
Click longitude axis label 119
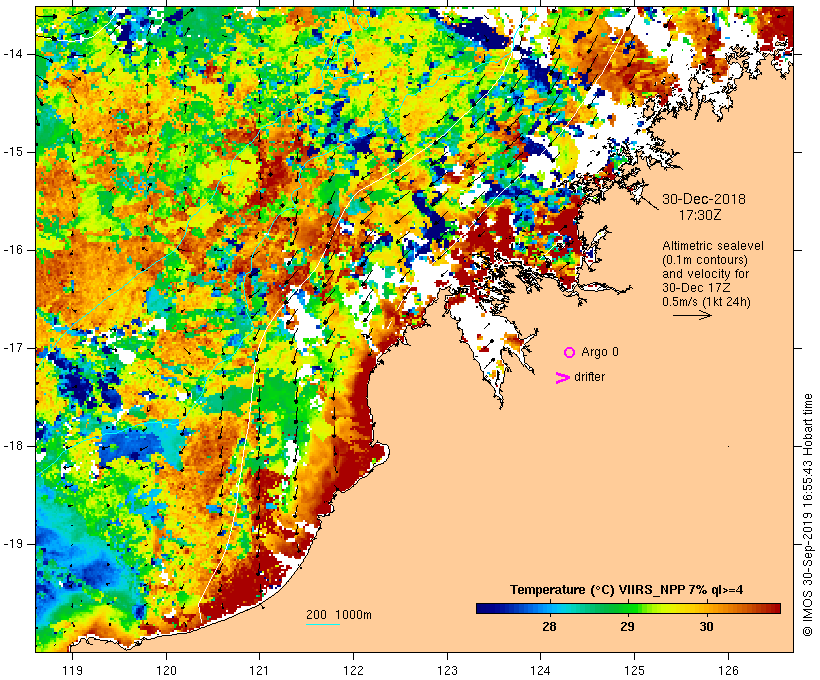click(x=72, y=670)
